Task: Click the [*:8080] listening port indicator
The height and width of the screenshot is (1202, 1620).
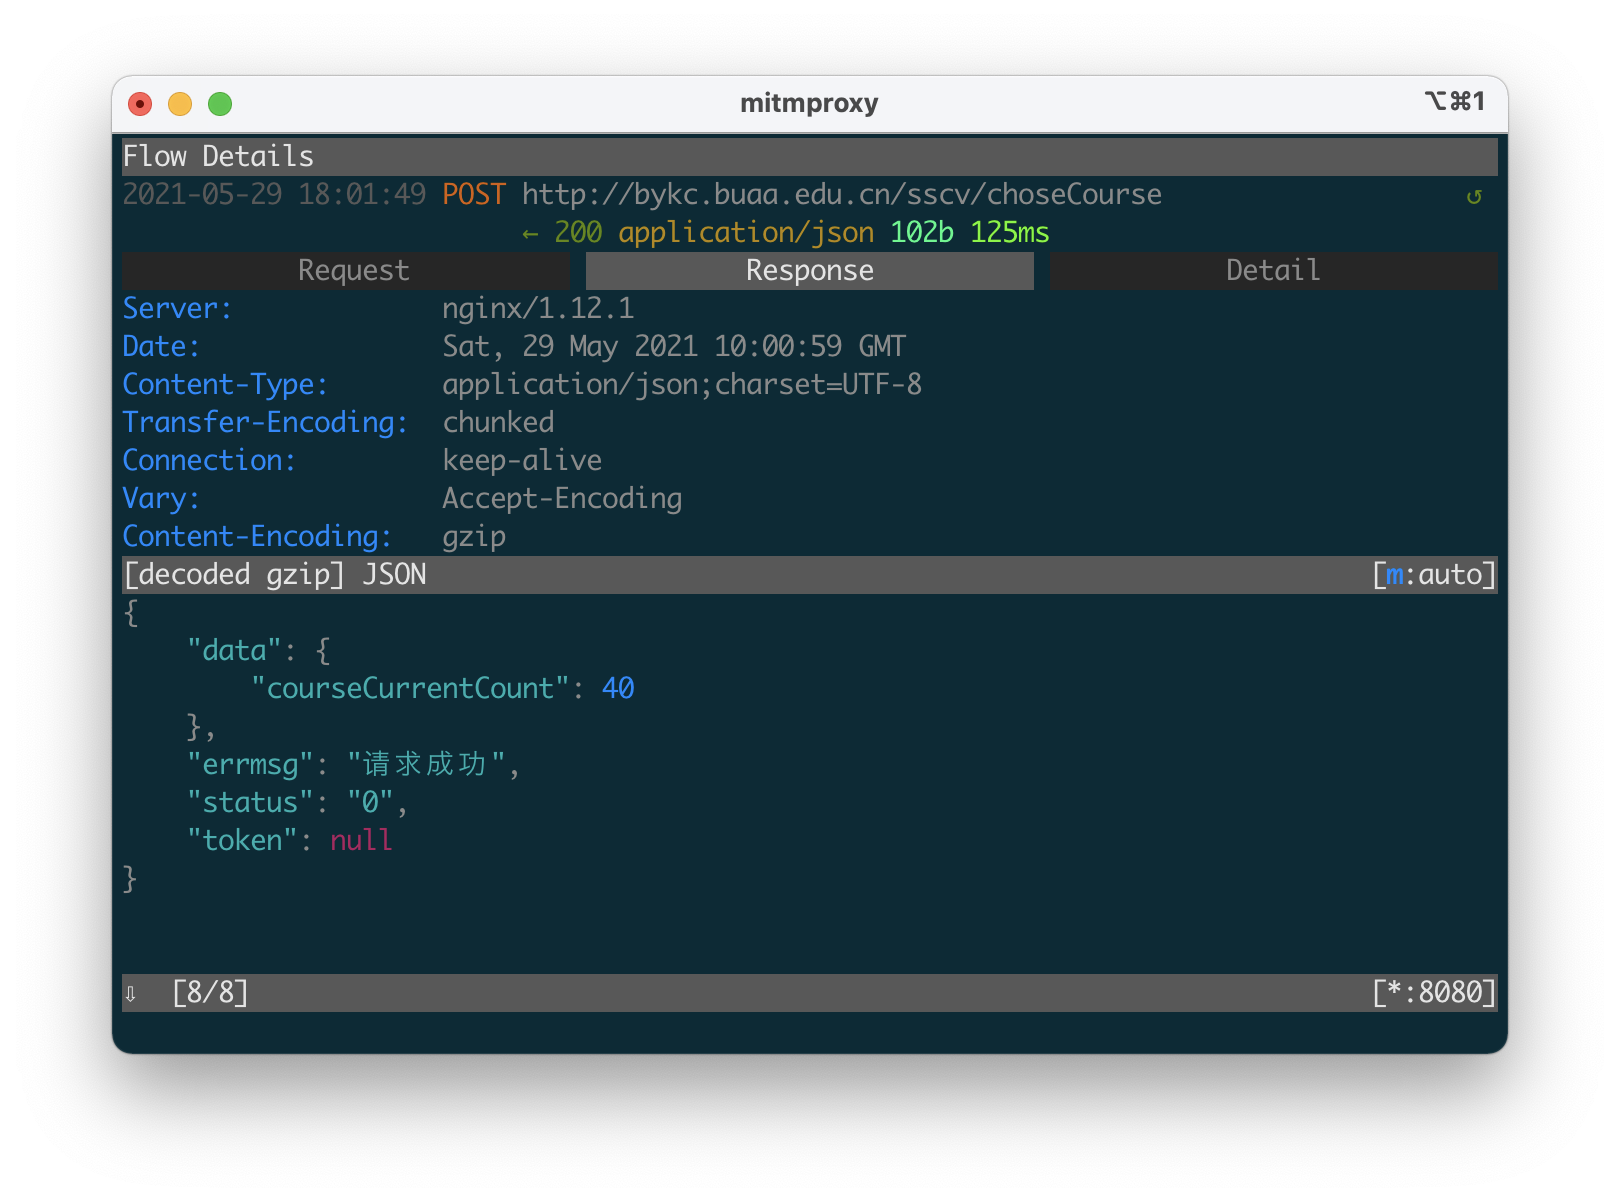Action: pyautogui.click(x=1434, y=993)
